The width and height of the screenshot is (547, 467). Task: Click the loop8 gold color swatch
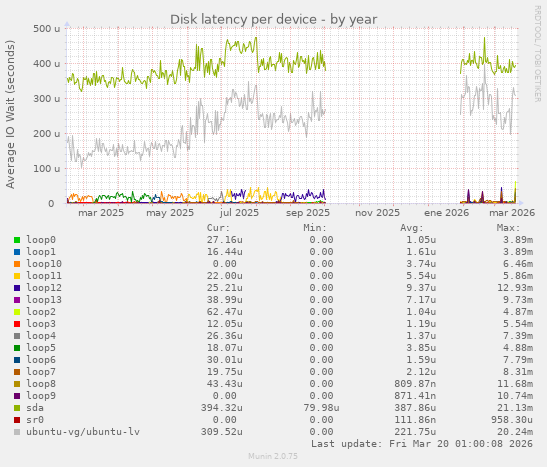[17, 384]
